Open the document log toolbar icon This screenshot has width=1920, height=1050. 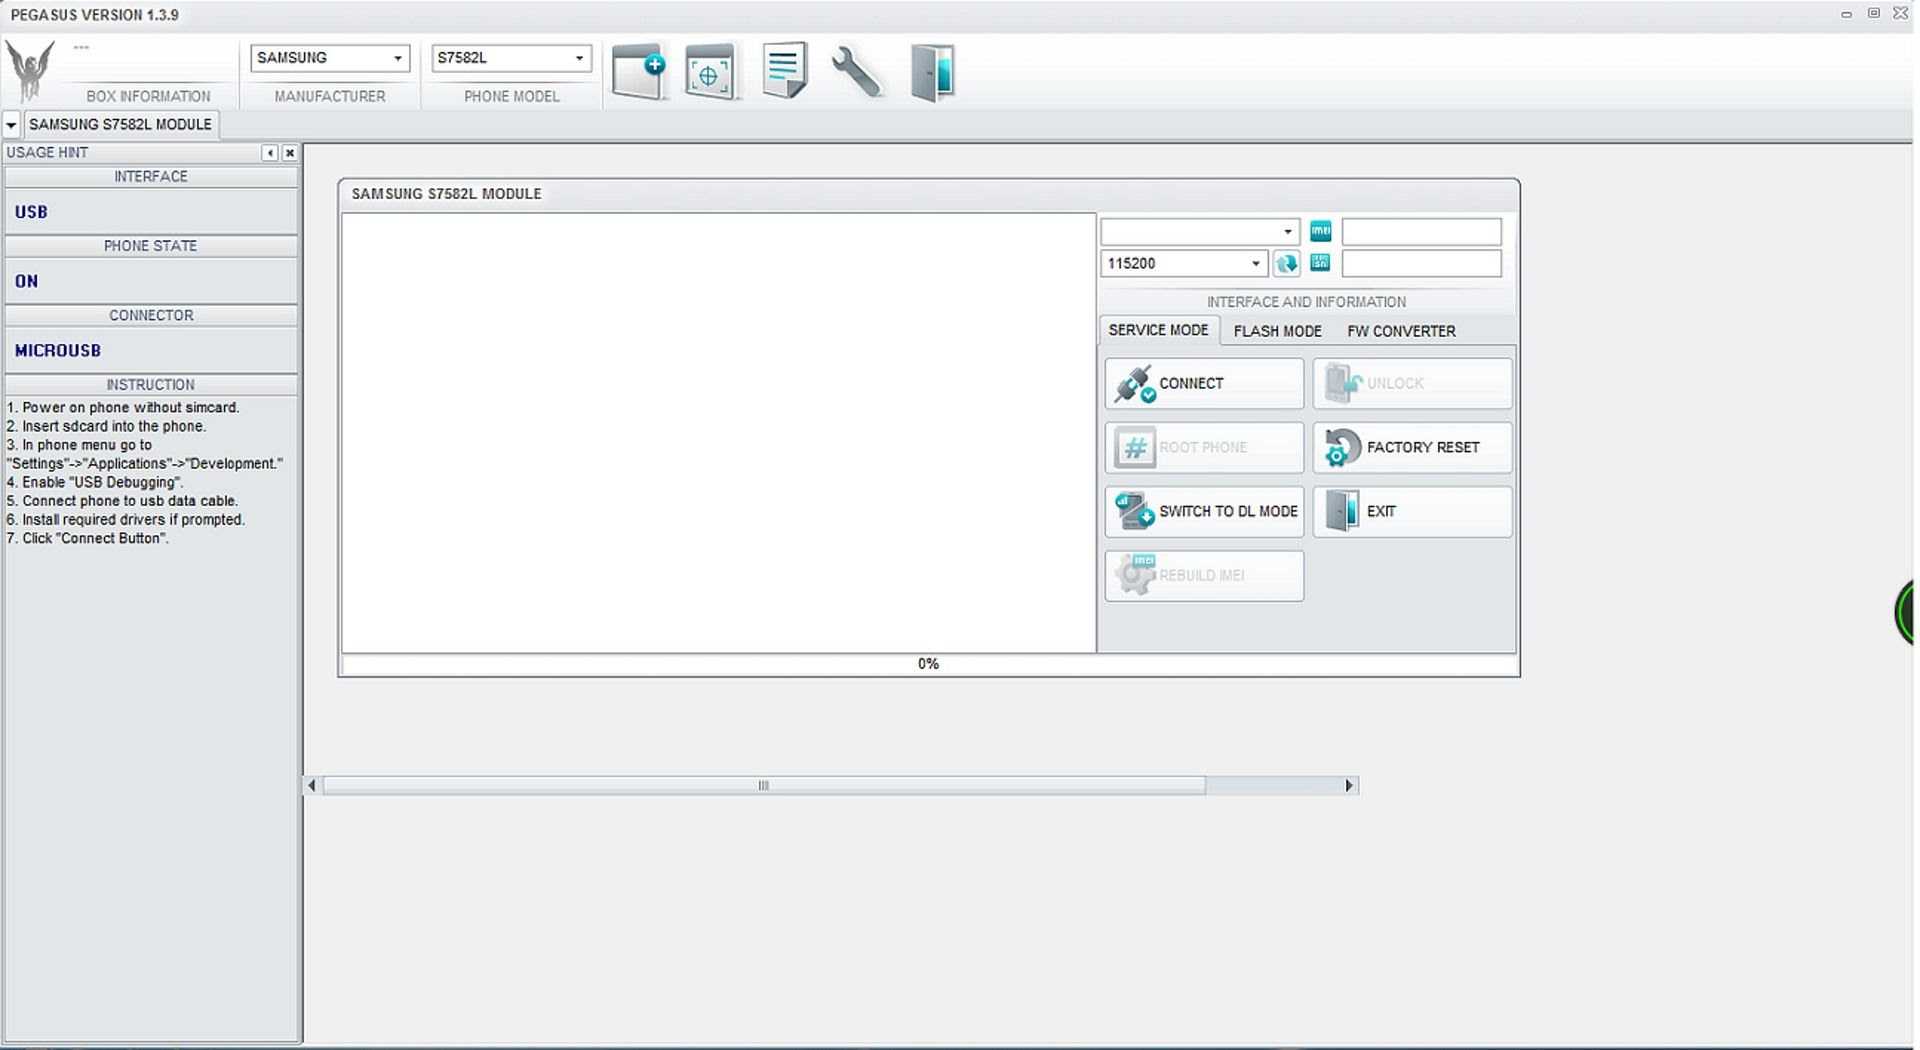tap(784, 70)
